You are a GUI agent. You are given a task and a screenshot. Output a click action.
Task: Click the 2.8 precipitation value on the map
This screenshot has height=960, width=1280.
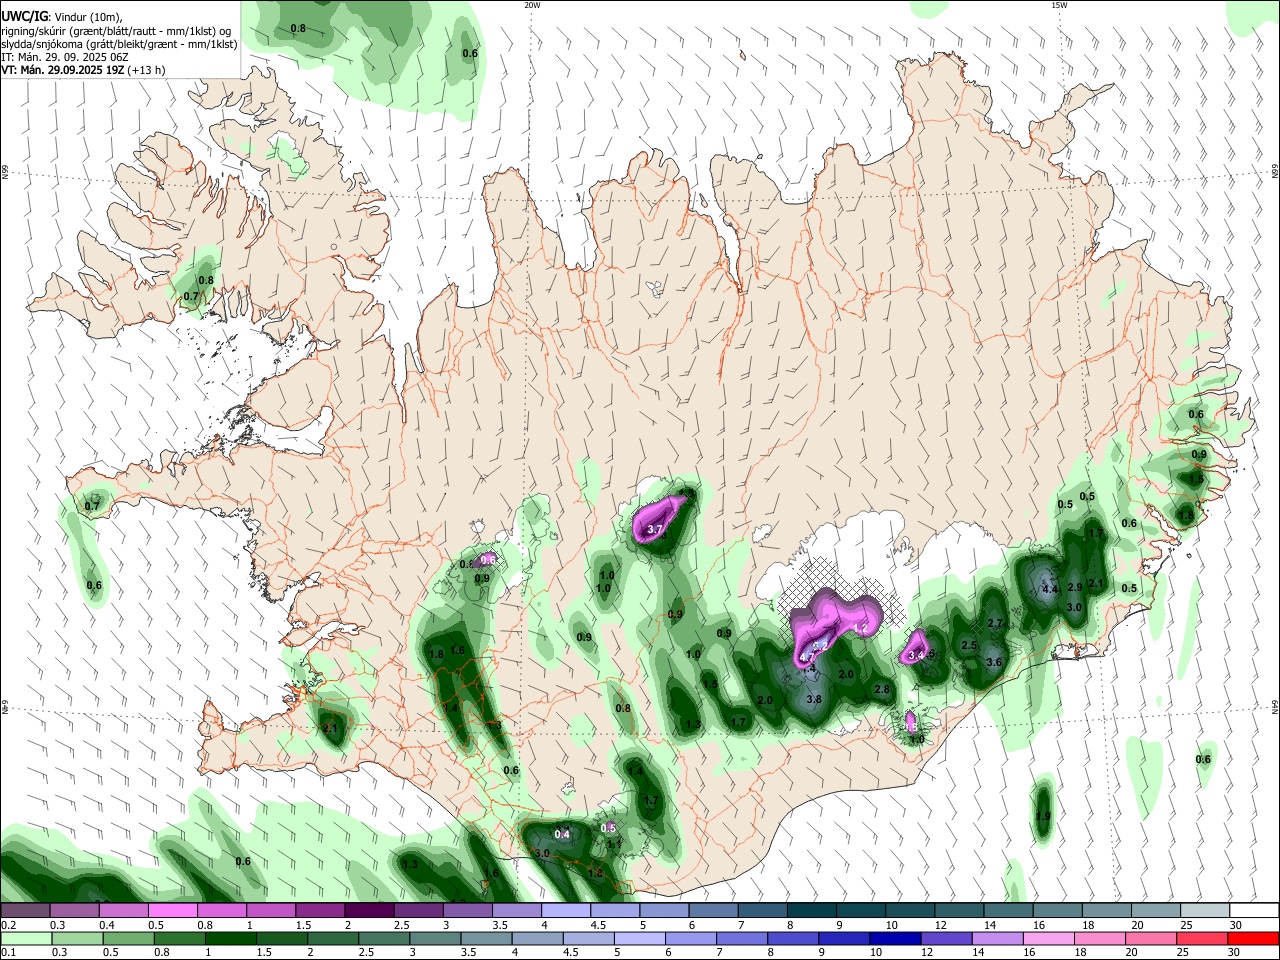pyautogui.click(x=882, y=689)
